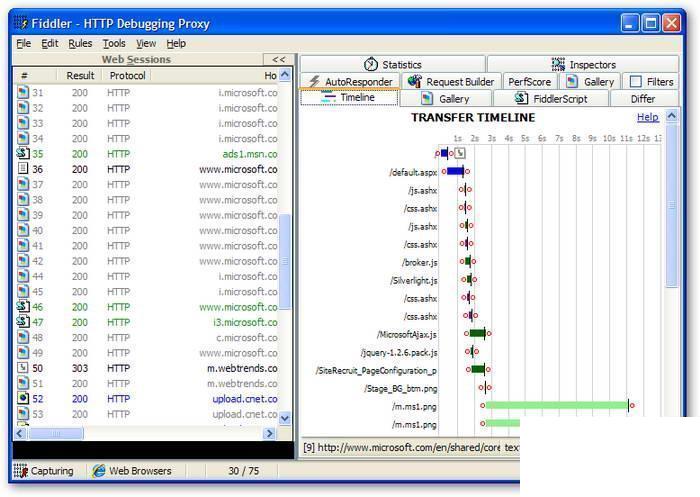The width and height of the screenshot is (700, 497).
Task: Click the globe icon of session 52
Action: point(23,398)
